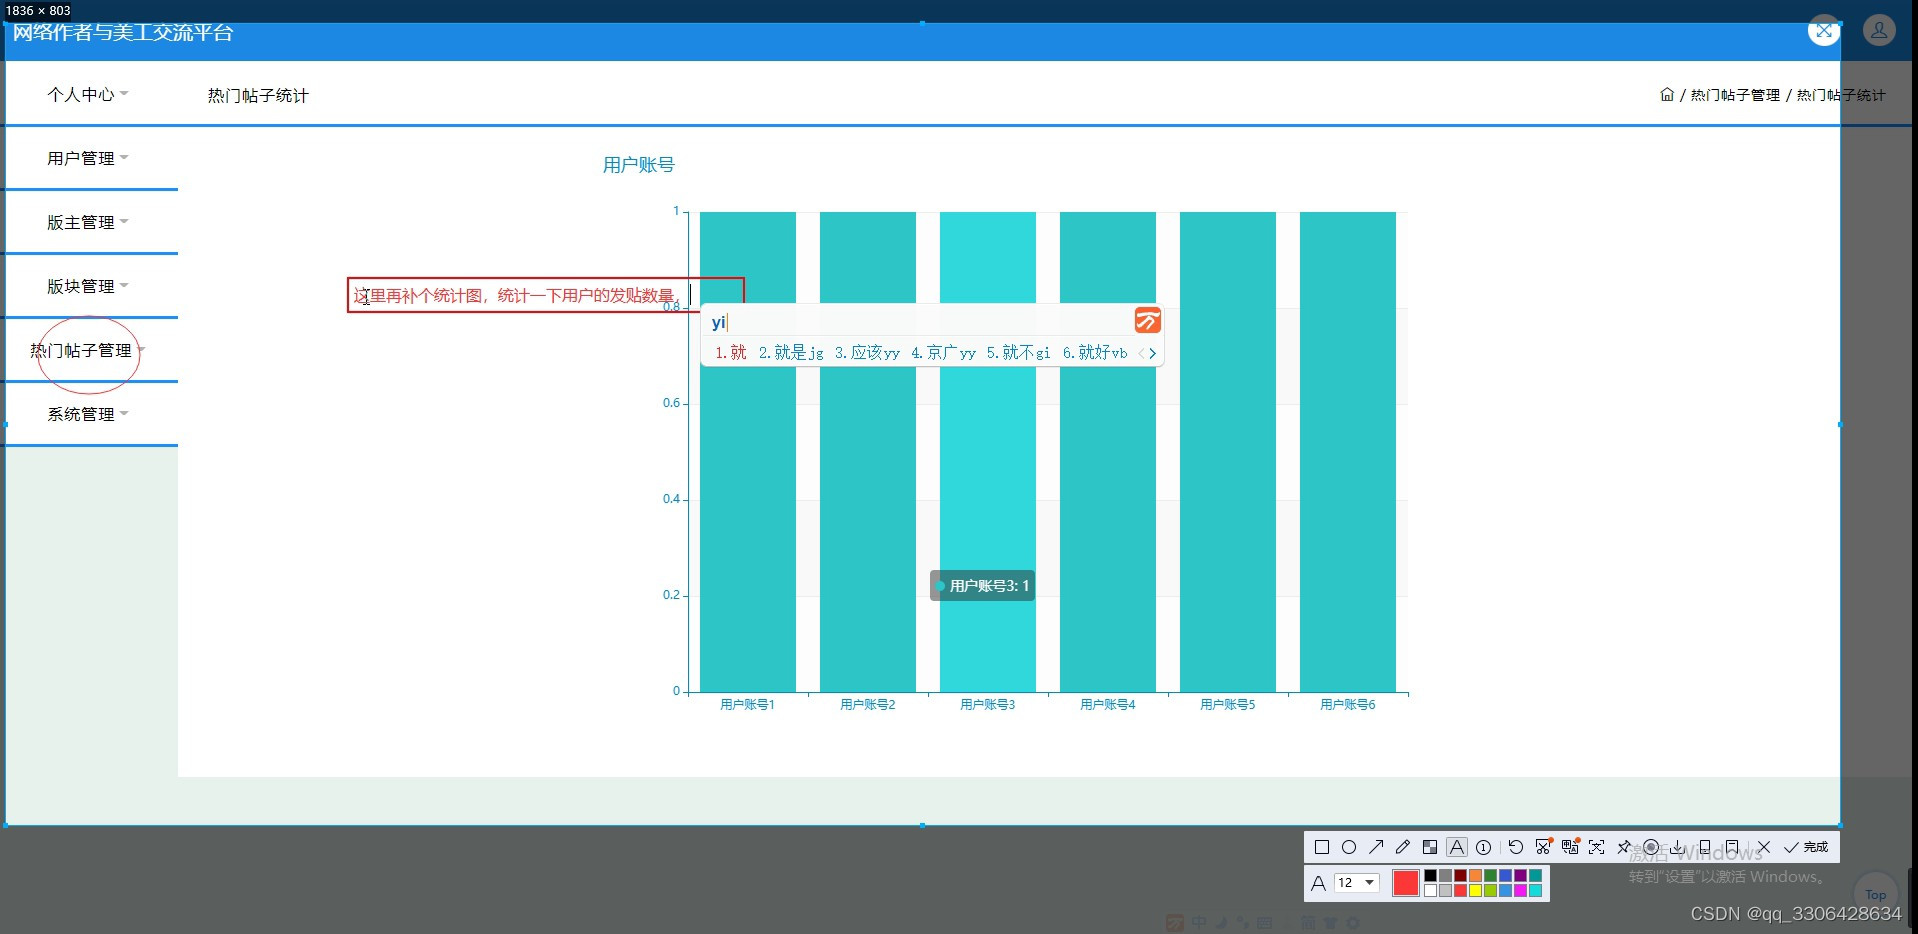
Task: Pick the magenta color swatch
Action: [x=1520, y=890]
